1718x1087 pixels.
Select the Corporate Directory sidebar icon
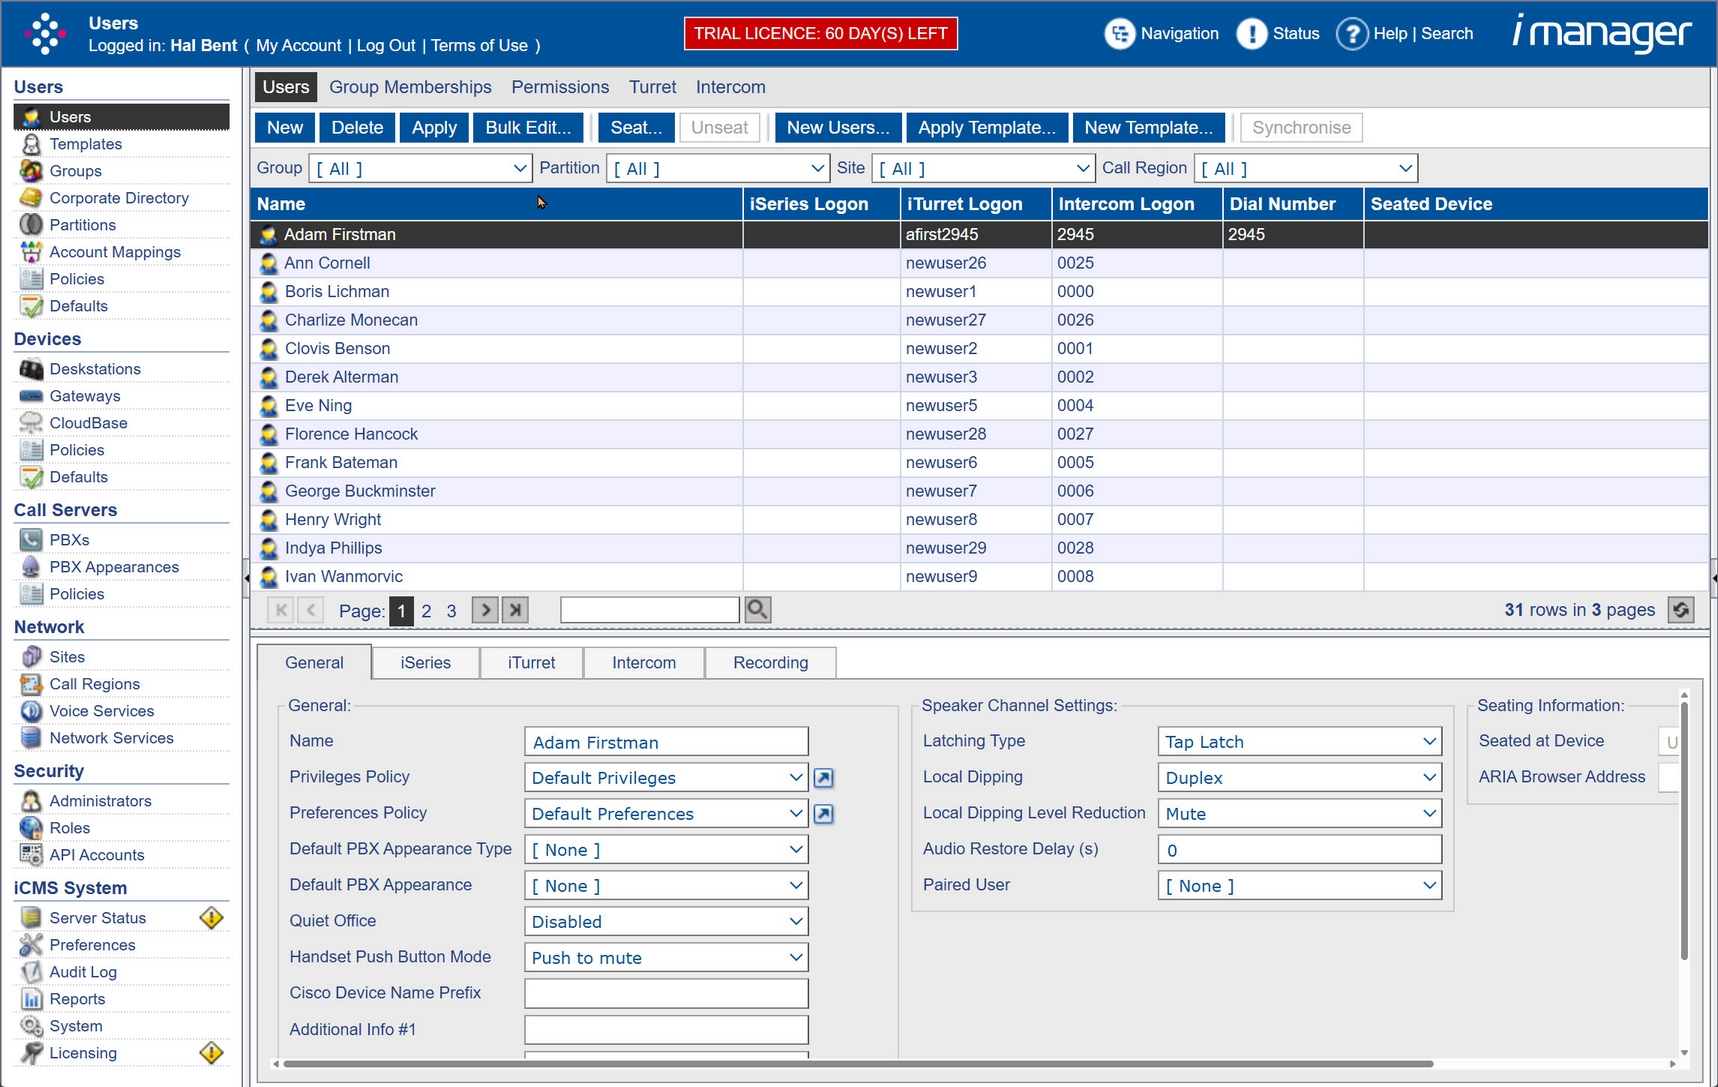[x=31, y=198]
